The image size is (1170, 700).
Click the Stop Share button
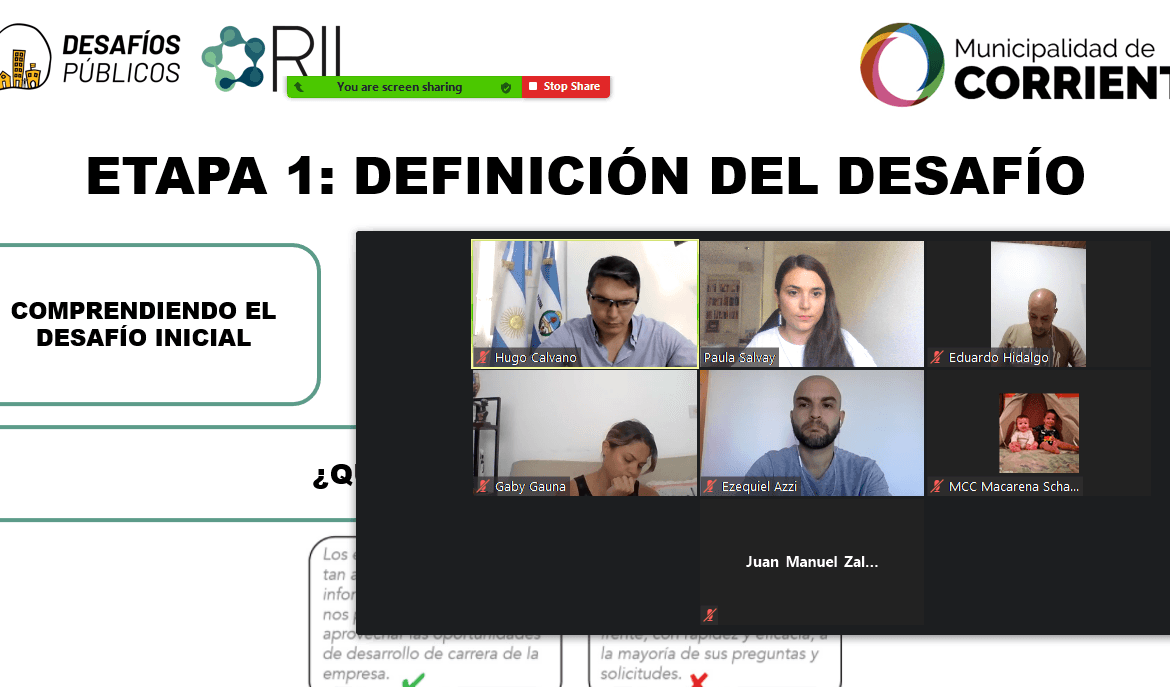565,87
